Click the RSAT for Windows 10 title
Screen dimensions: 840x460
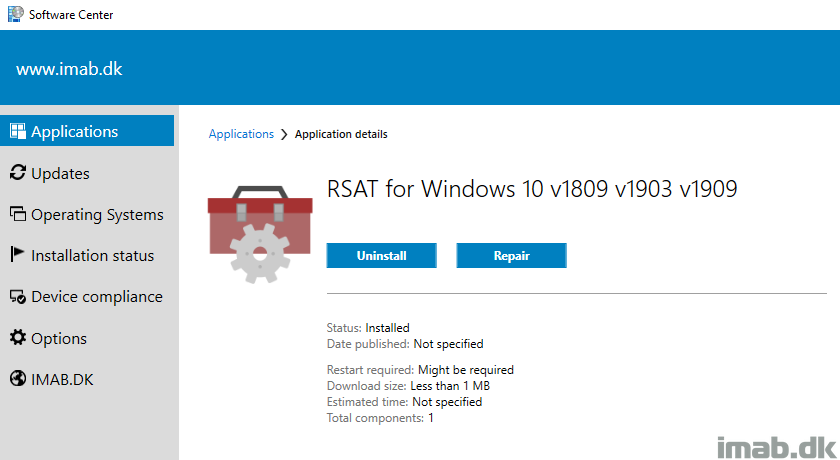point(532,189)
